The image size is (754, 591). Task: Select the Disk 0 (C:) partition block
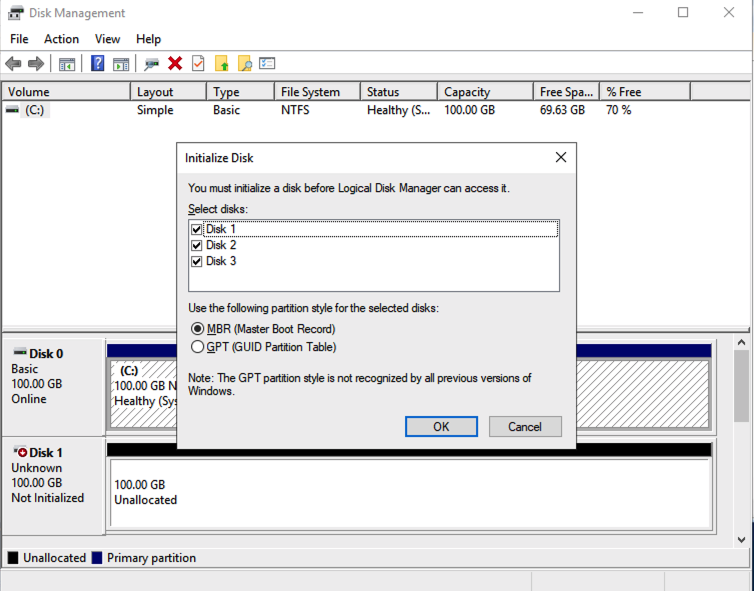[144, 393]
